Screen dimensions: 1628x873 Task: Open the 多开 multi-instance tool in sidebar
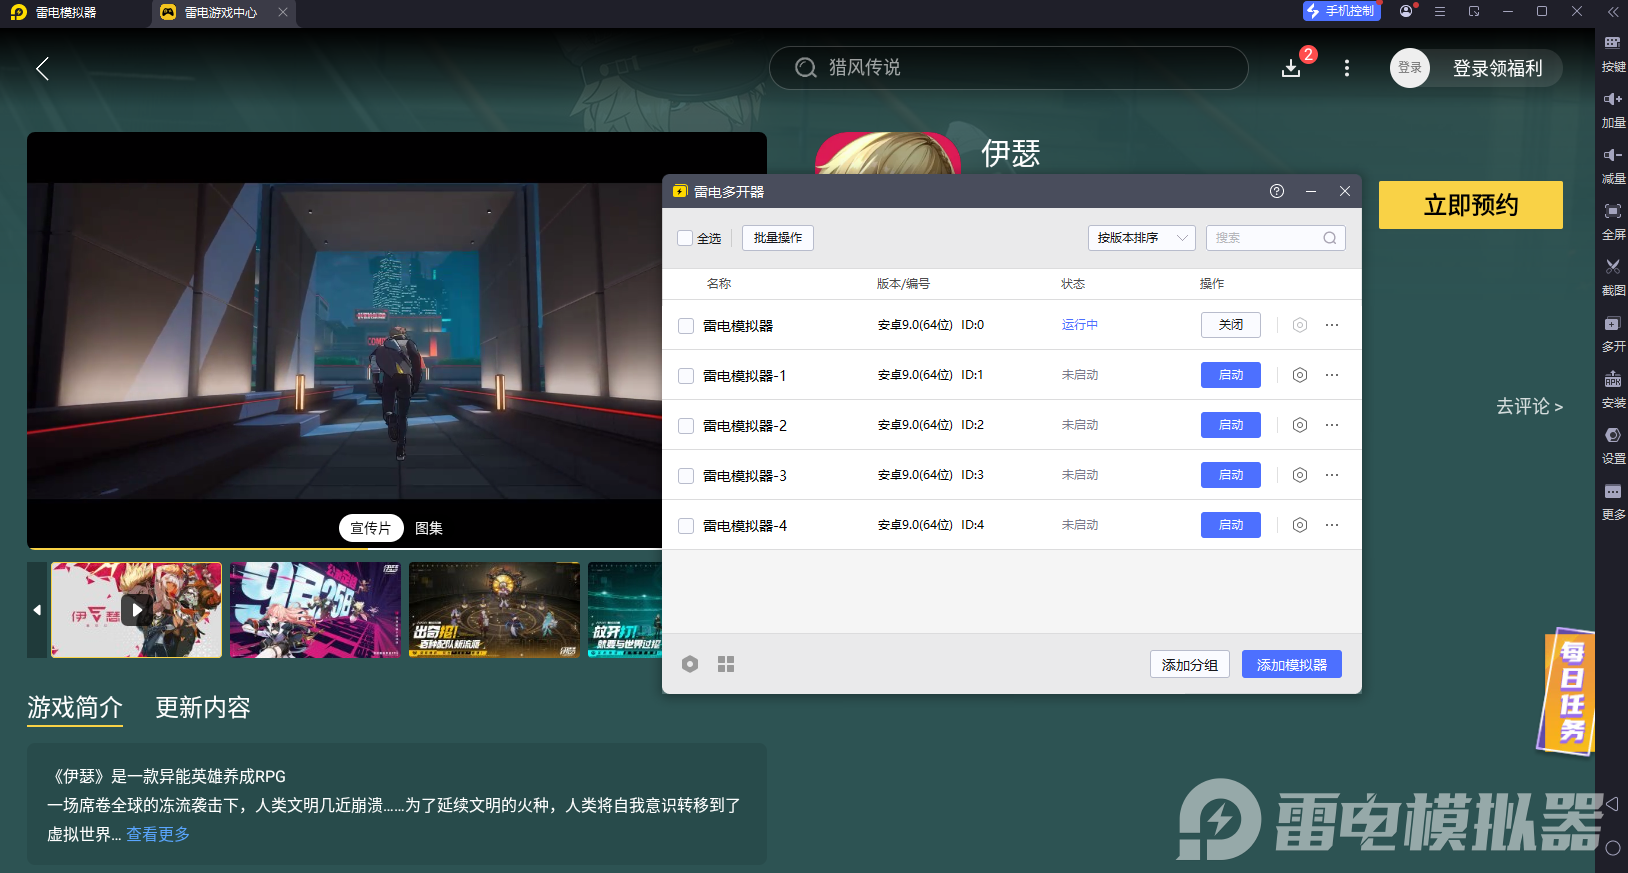coord(1613,334)
